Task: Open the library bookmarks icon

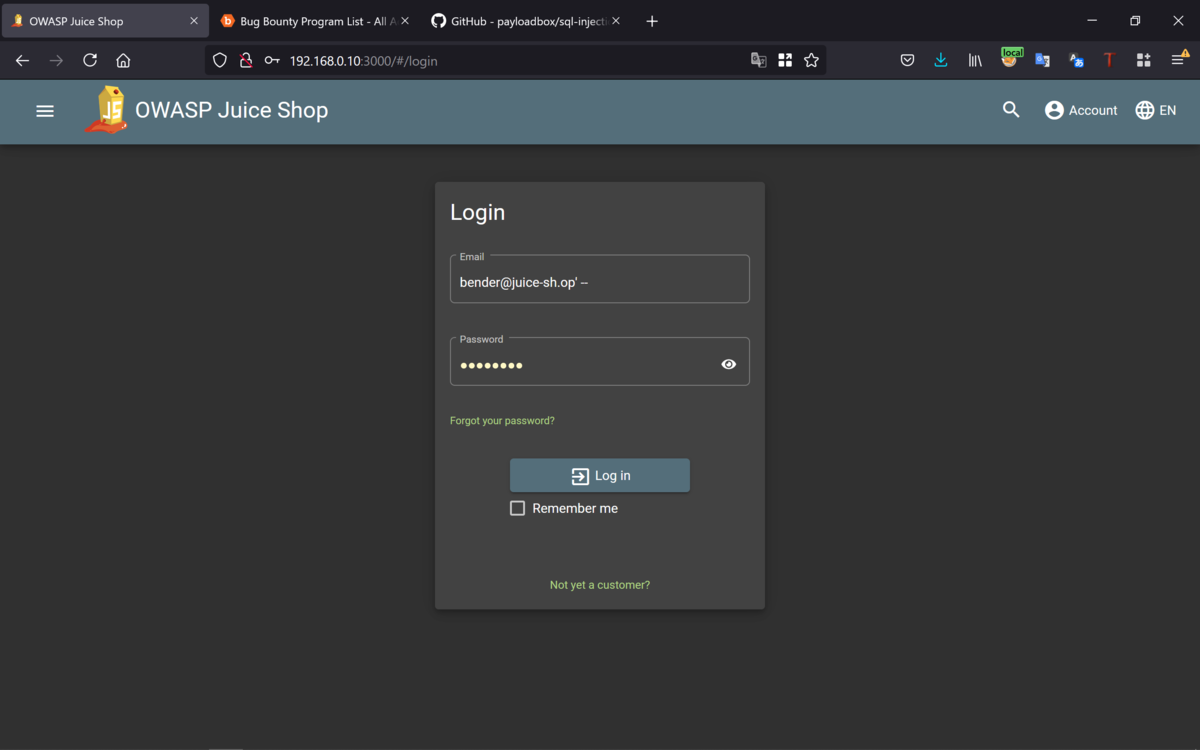Action: pyautogui.click(x=975, y=60)
